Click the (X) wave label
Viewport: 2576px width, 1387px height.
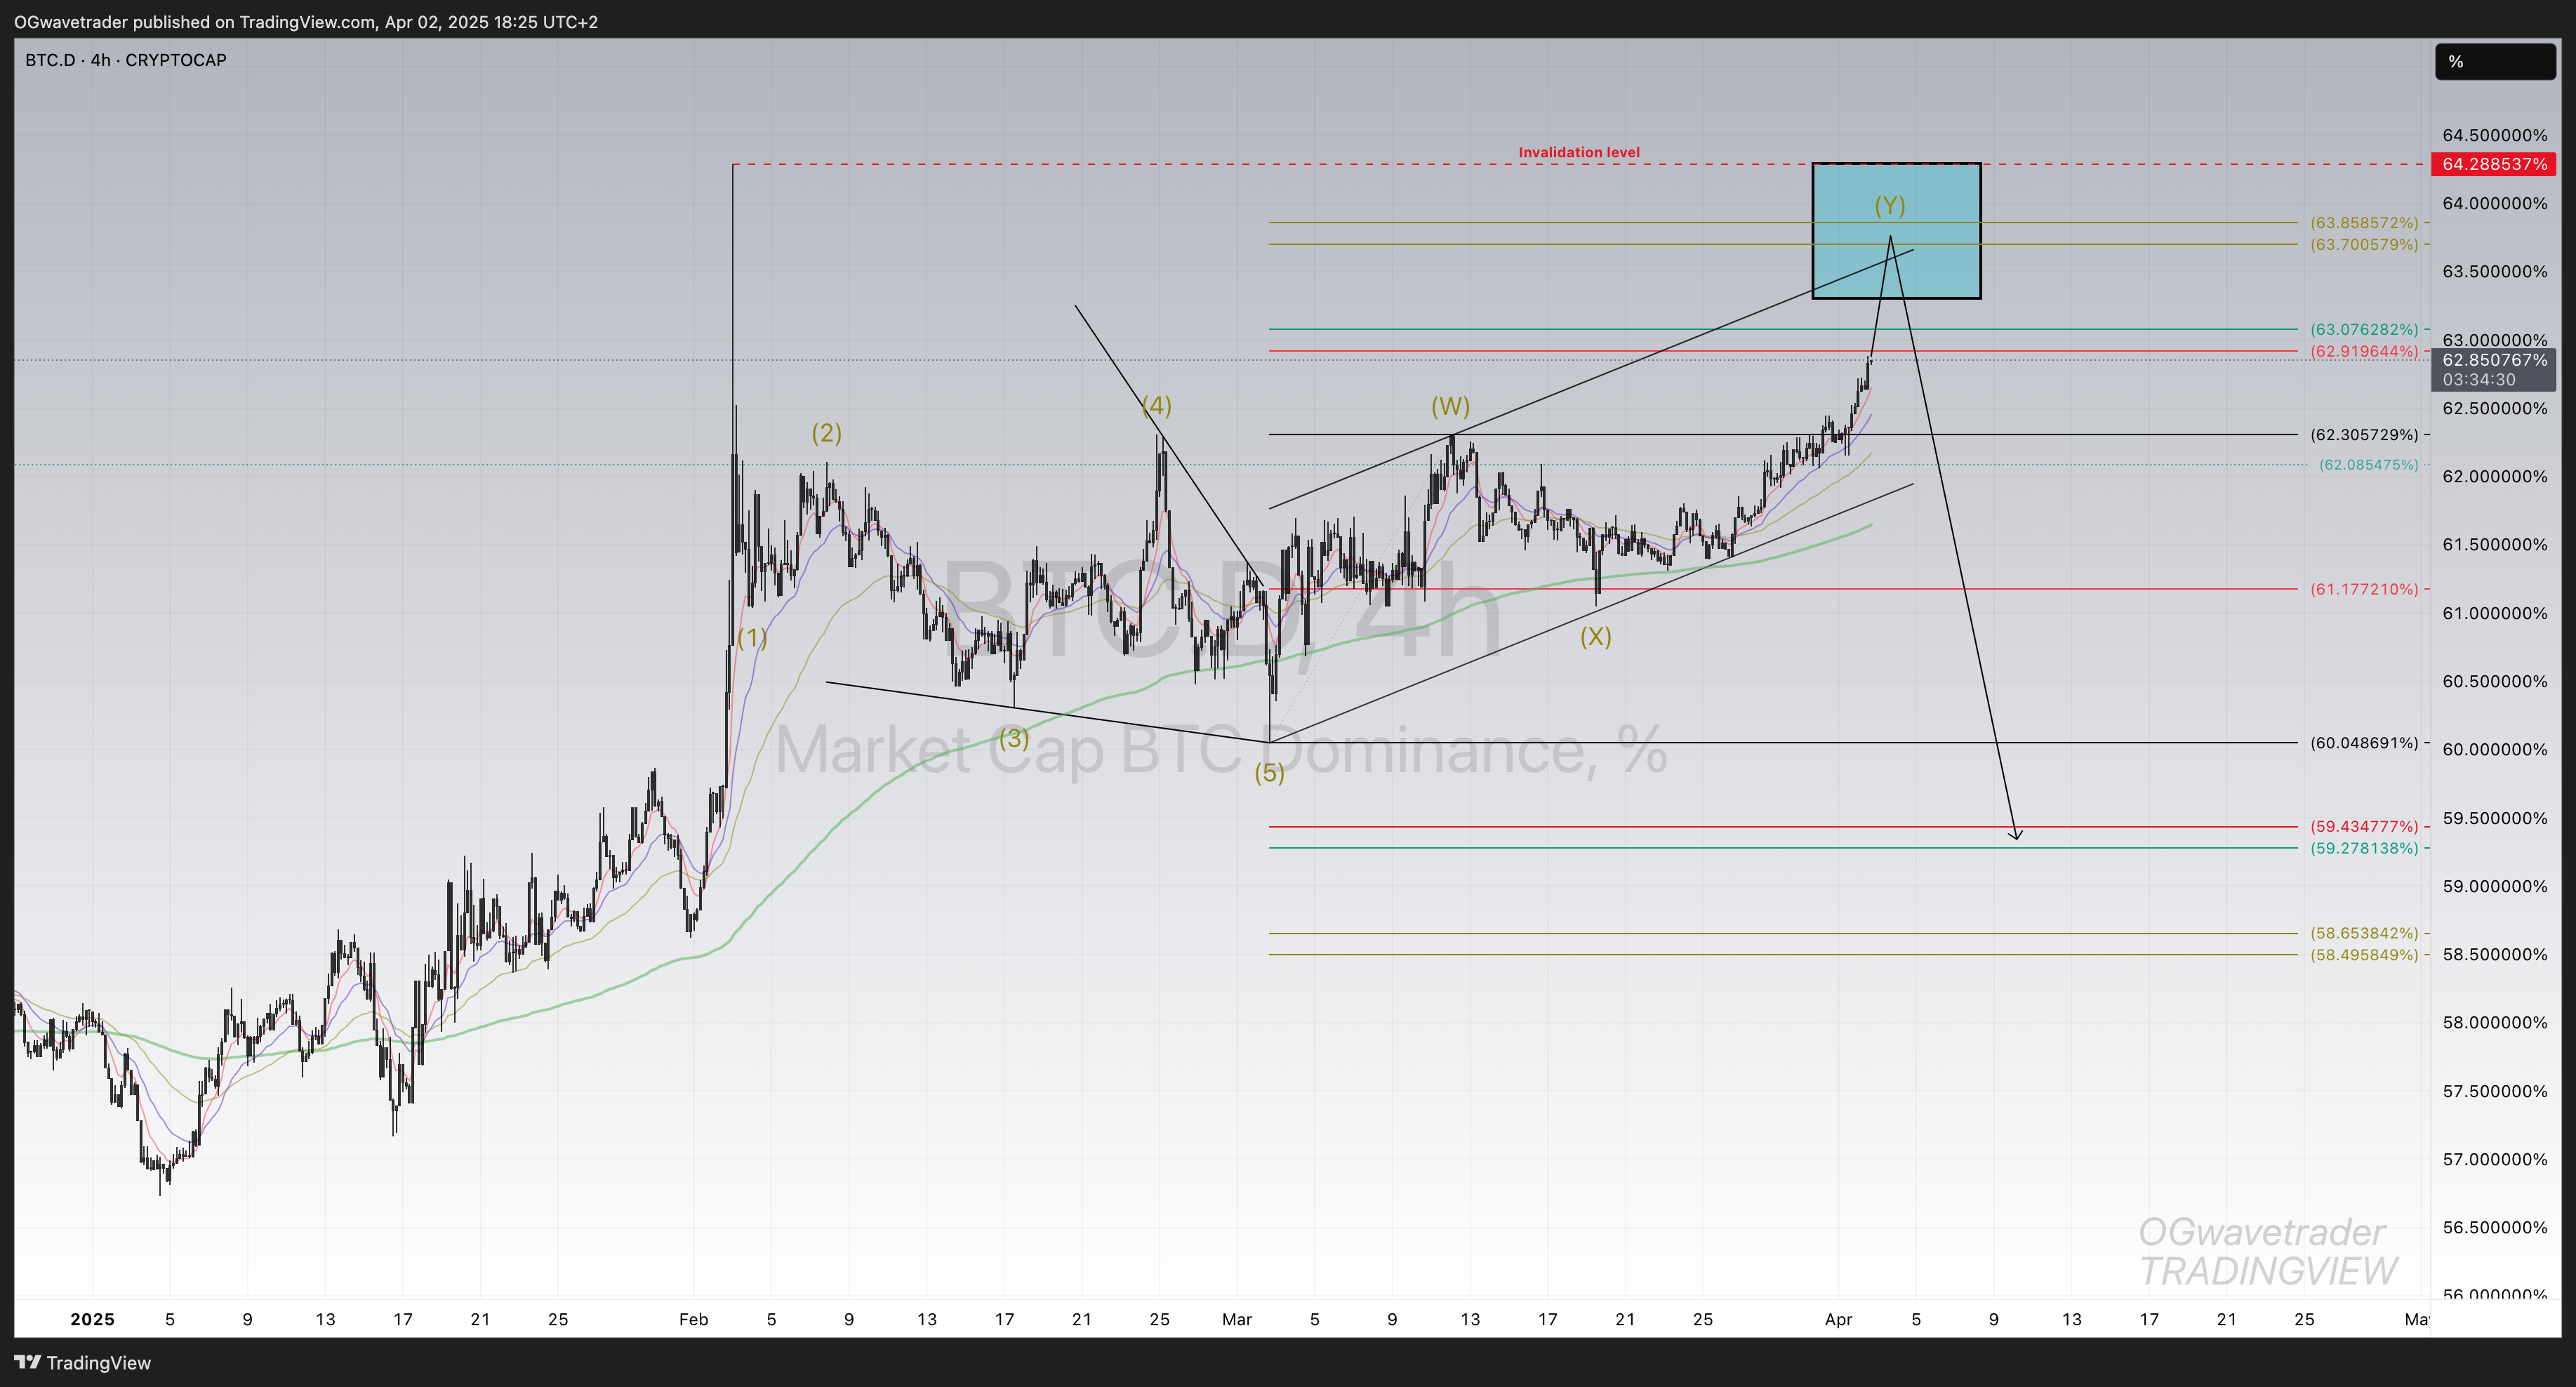click(1595, 637)
